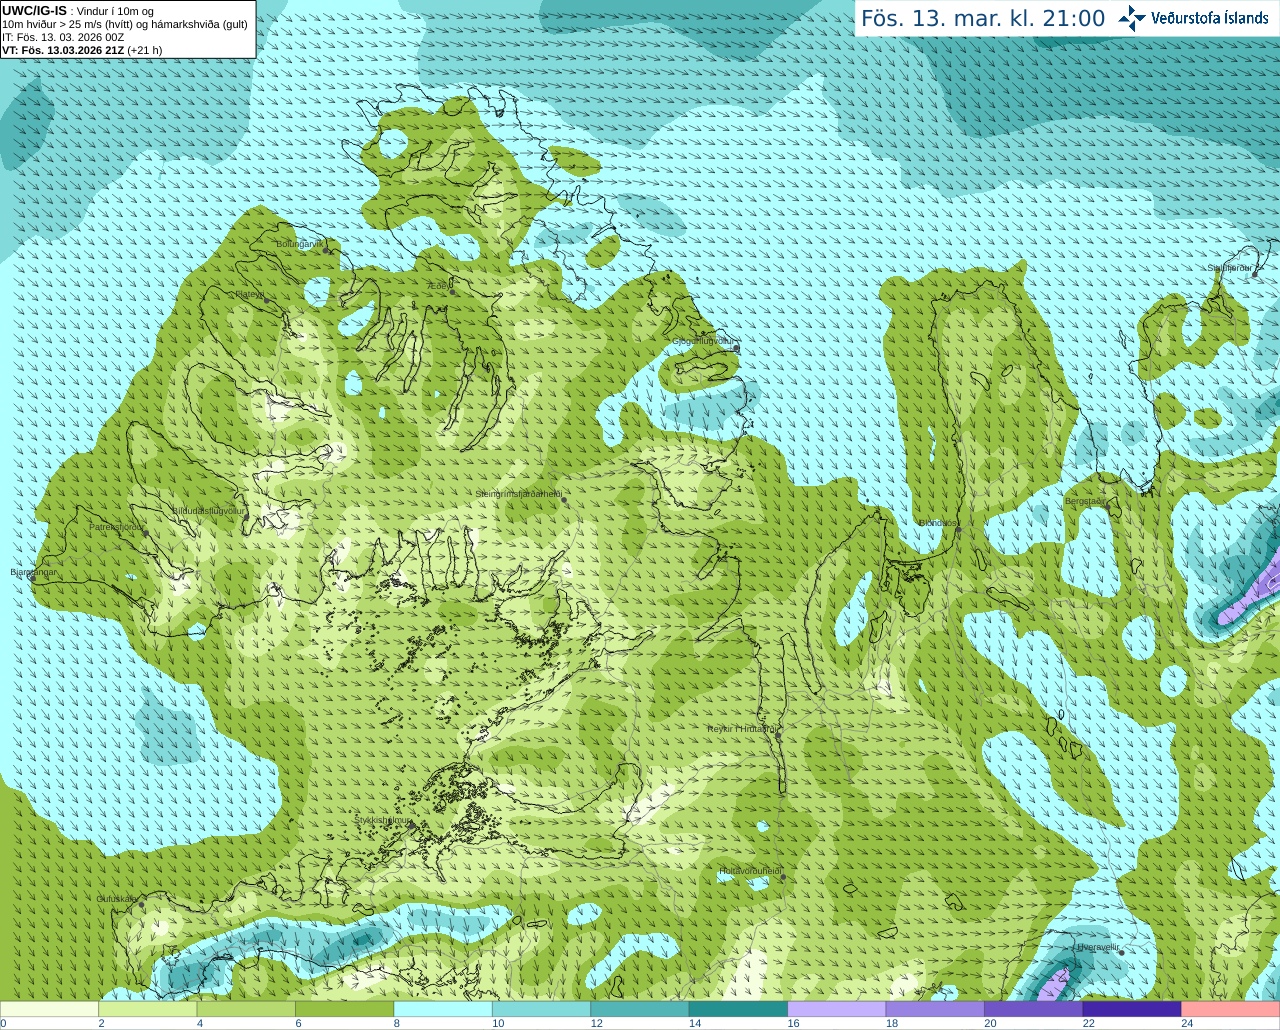Viewport: 1280px width, 1030px height.
Task: Click the light cyan 8–10 m/s legend swatch
Action: 443,1009
